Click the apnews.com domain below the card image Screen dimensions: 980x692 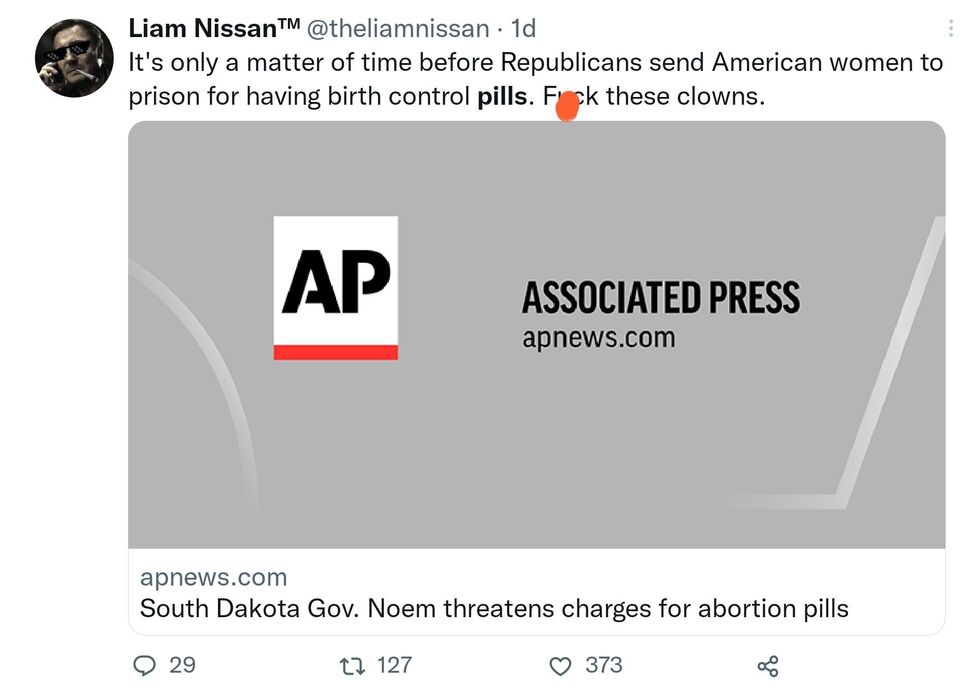coord(213,577)
